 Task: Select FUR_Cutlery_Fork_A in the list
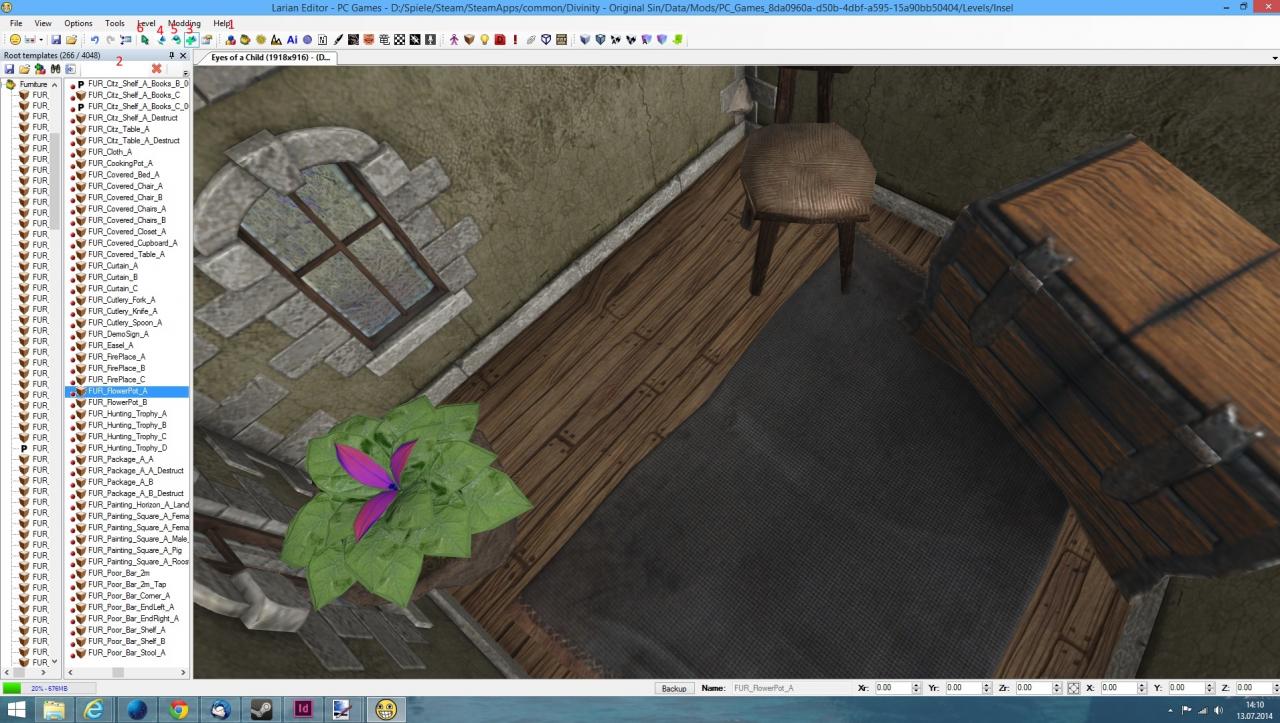tap(121, 300)
